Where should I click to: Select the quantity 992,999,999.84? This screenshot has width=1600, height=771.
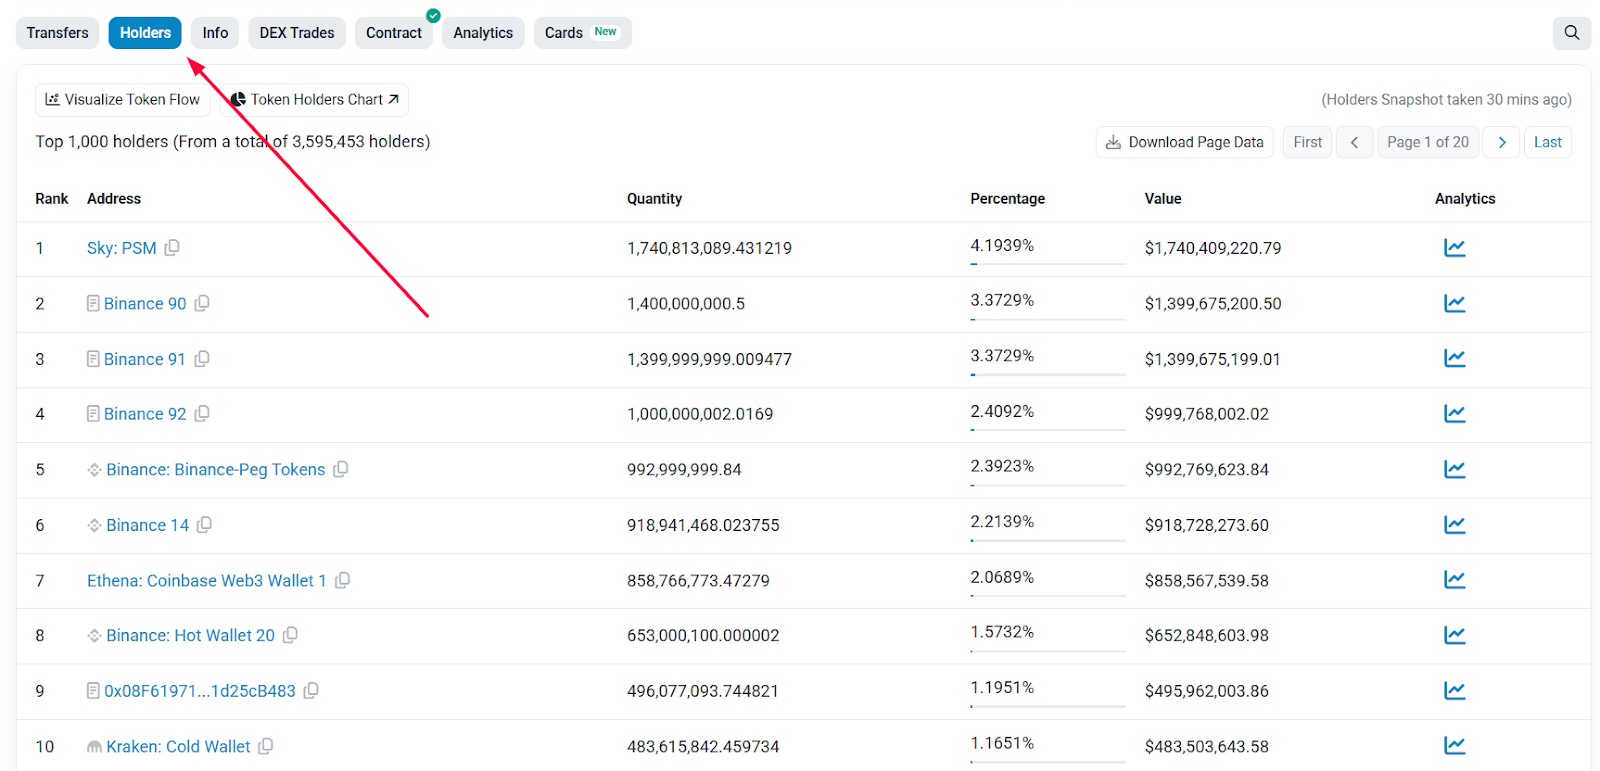click(x=684, y=469)
